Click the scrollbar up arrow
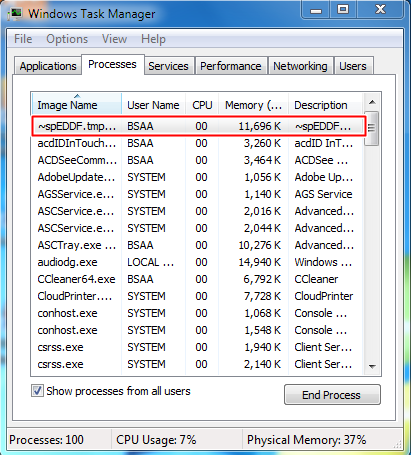The image size is (411, 455). click(x=372, y=102)
